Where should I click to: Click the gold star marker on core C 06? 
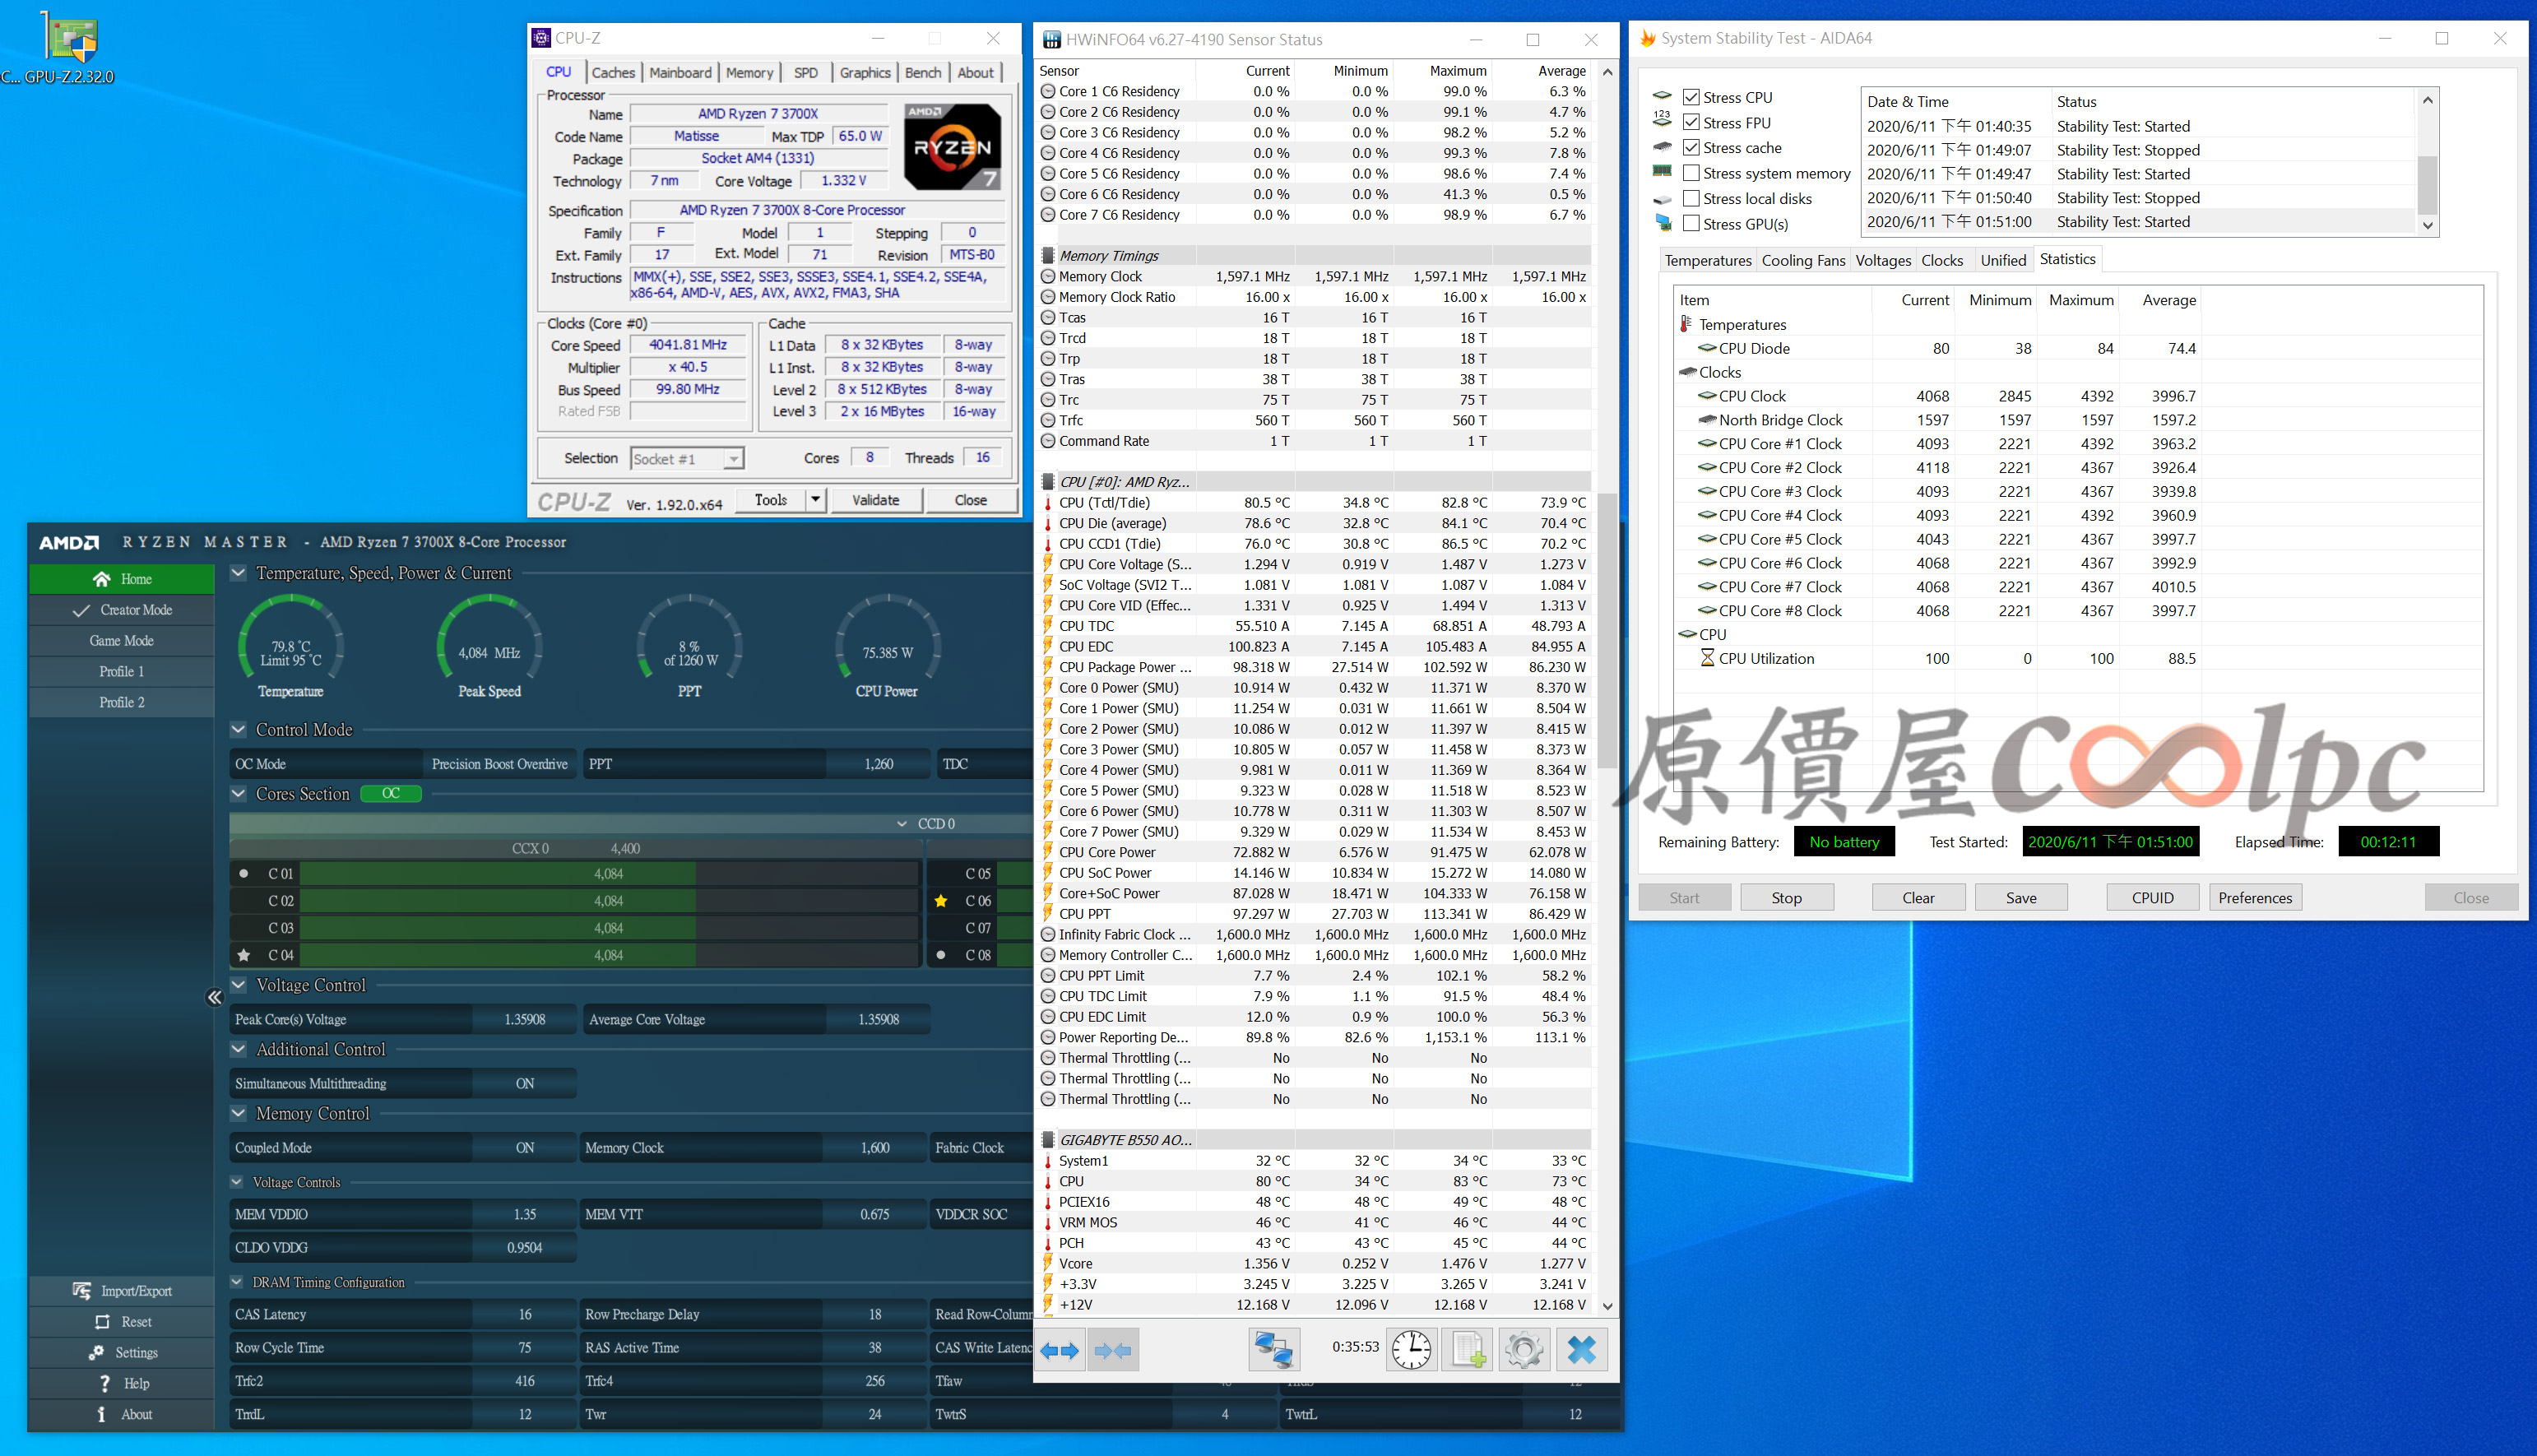[x=941, y=901]
